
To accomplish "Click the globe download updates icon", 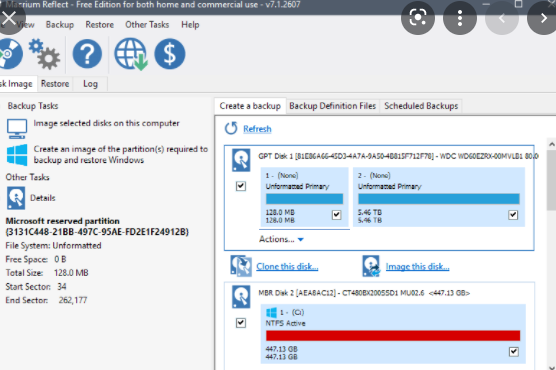I will (131, 54).
